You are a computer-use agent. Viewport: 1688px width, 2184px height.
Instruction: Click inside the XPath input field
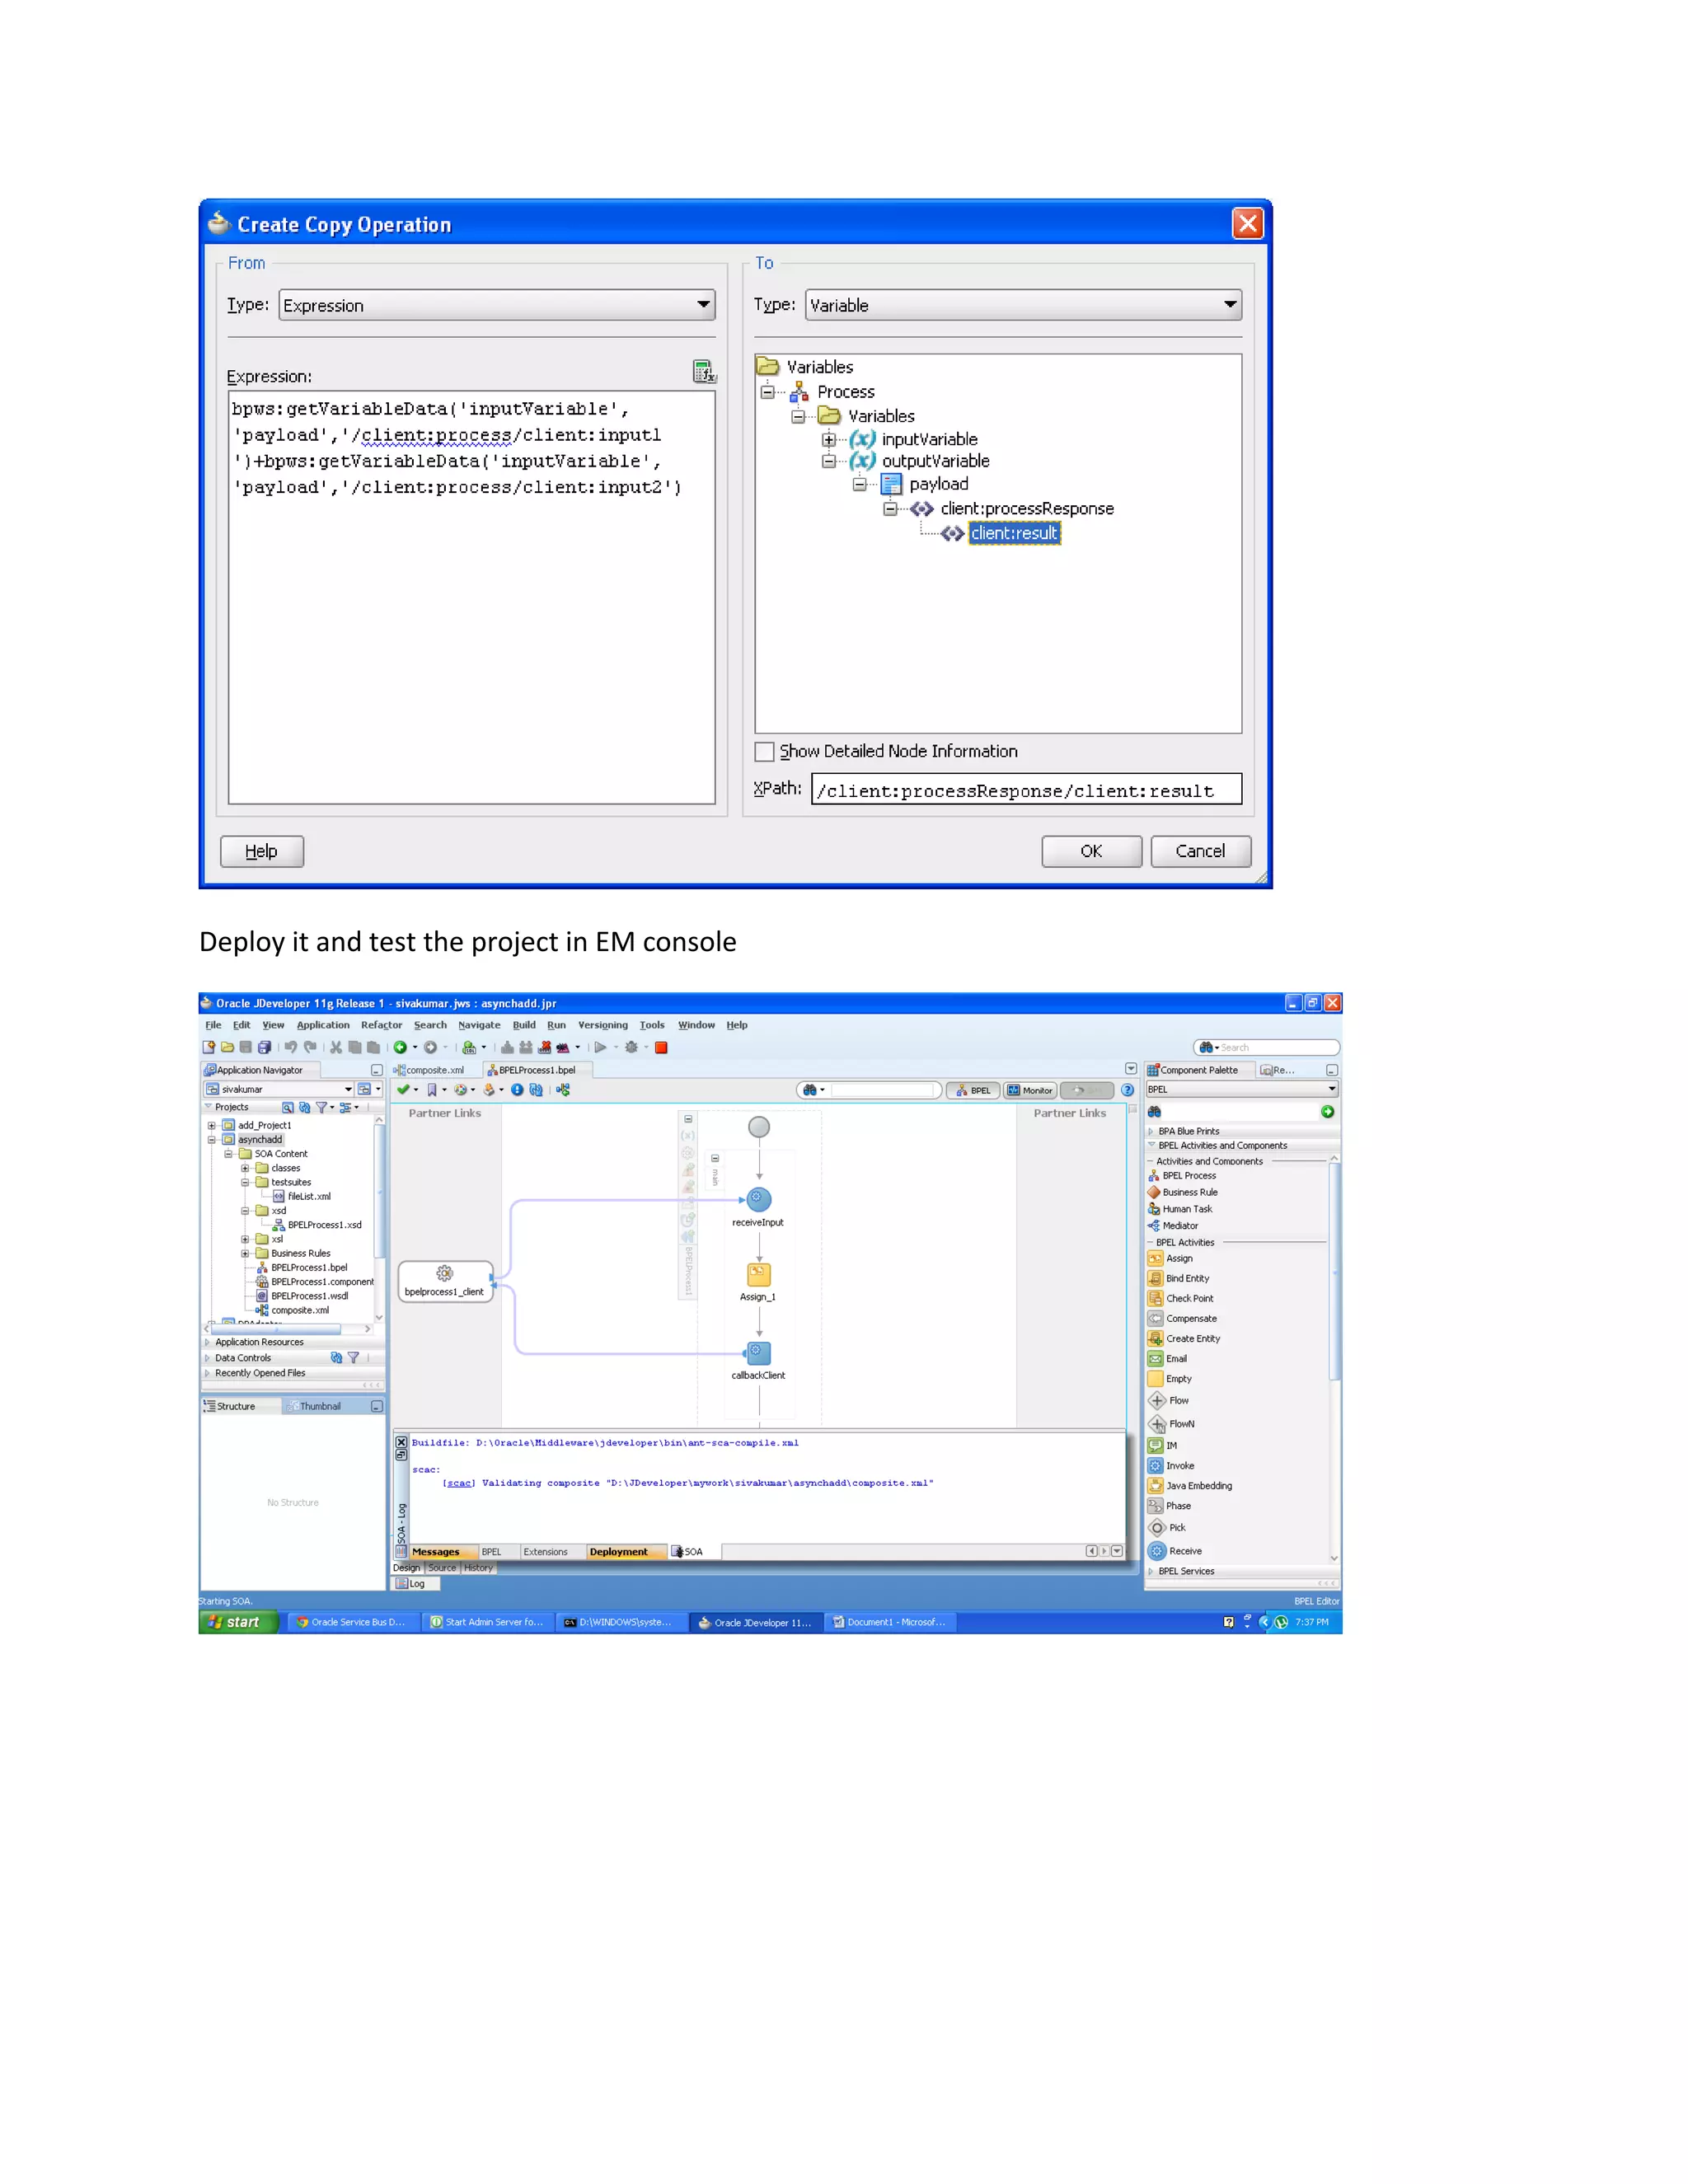1026,790
